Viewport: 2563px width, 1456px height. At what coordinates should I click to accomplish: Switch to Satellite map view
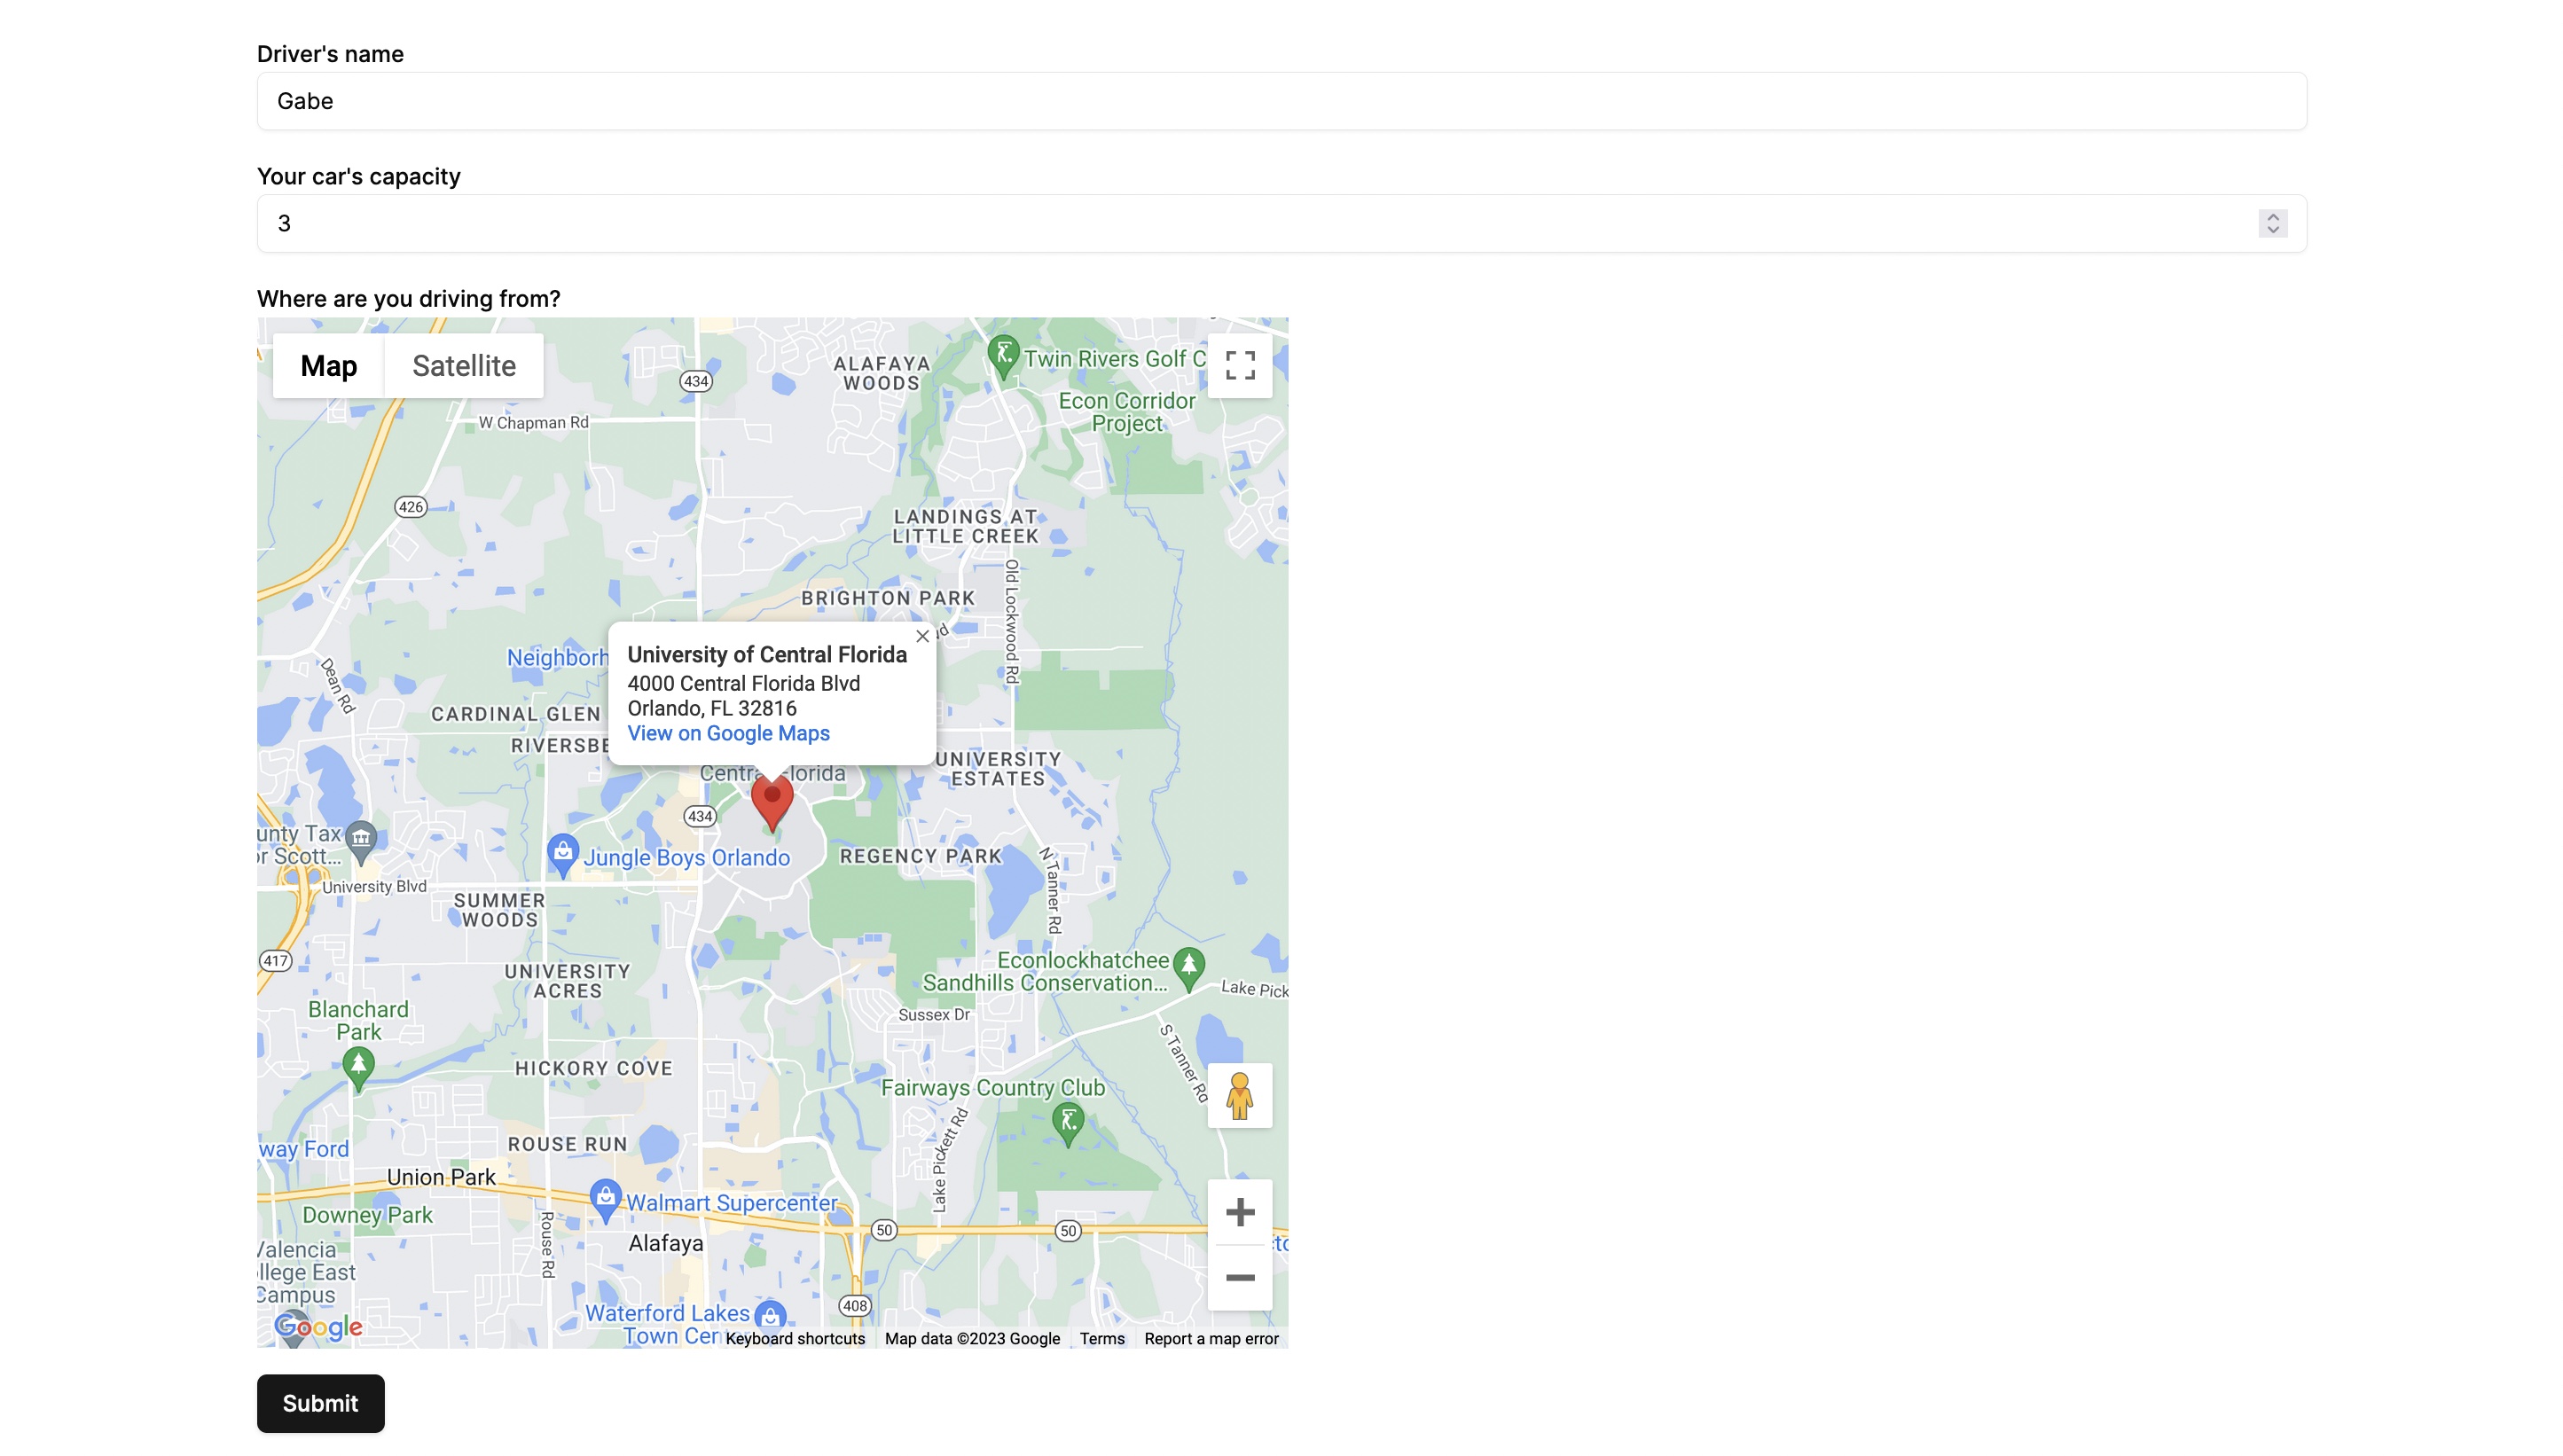(464, 366)
